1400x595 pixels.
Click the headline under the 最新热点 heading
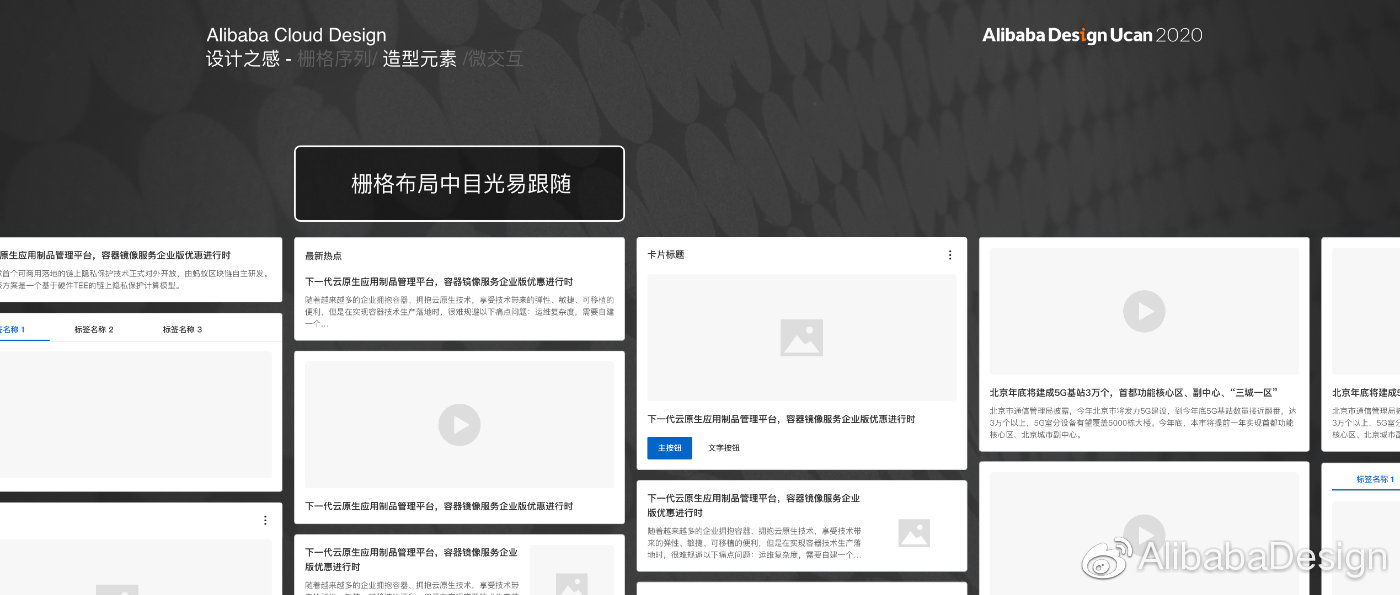click(439, 282)
